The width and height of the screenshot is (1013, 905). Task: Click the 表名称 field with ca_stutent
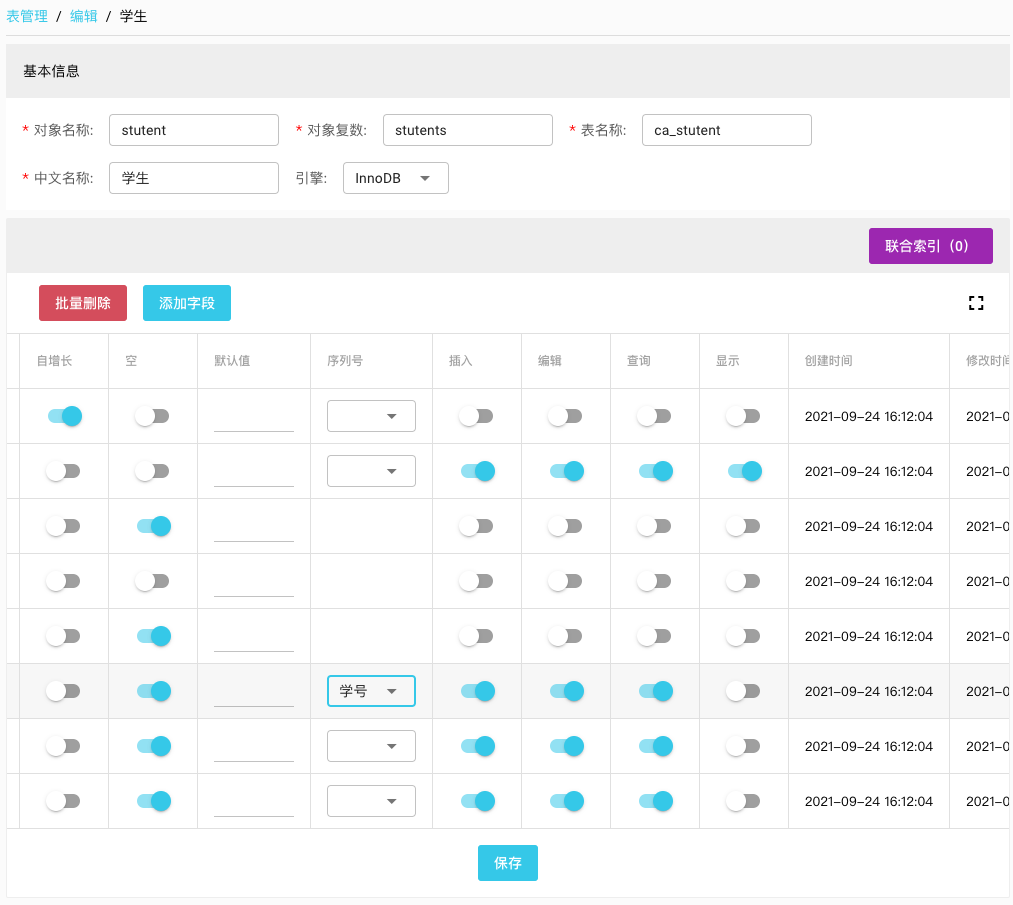pyautogui.click(x=726, y=130)
